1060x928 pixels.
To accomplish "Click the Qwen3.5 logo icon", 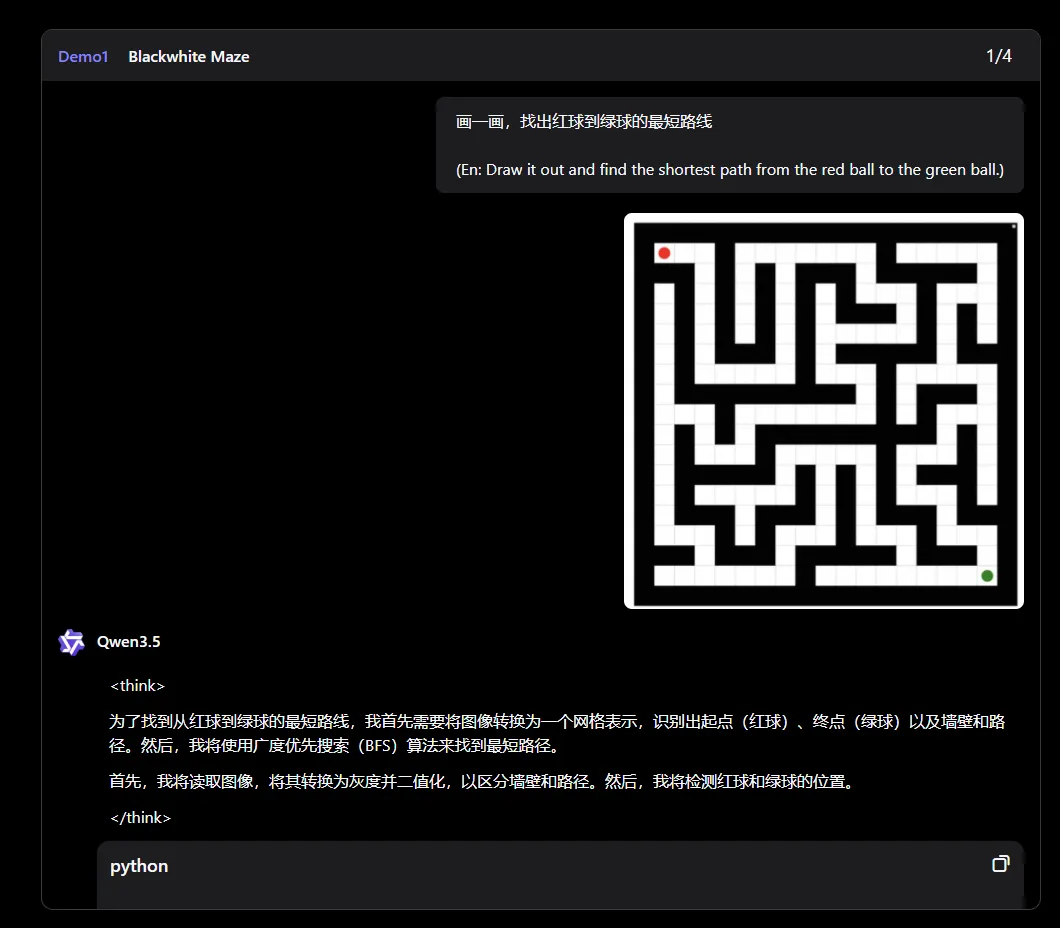I will tap(71, 642).
